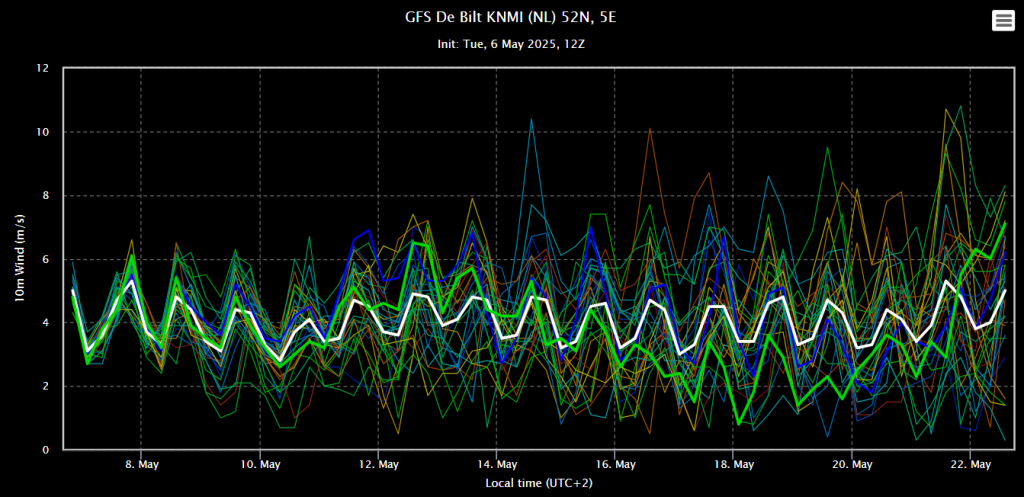Click the 12. May date tick label

click(x=378, y=464)
